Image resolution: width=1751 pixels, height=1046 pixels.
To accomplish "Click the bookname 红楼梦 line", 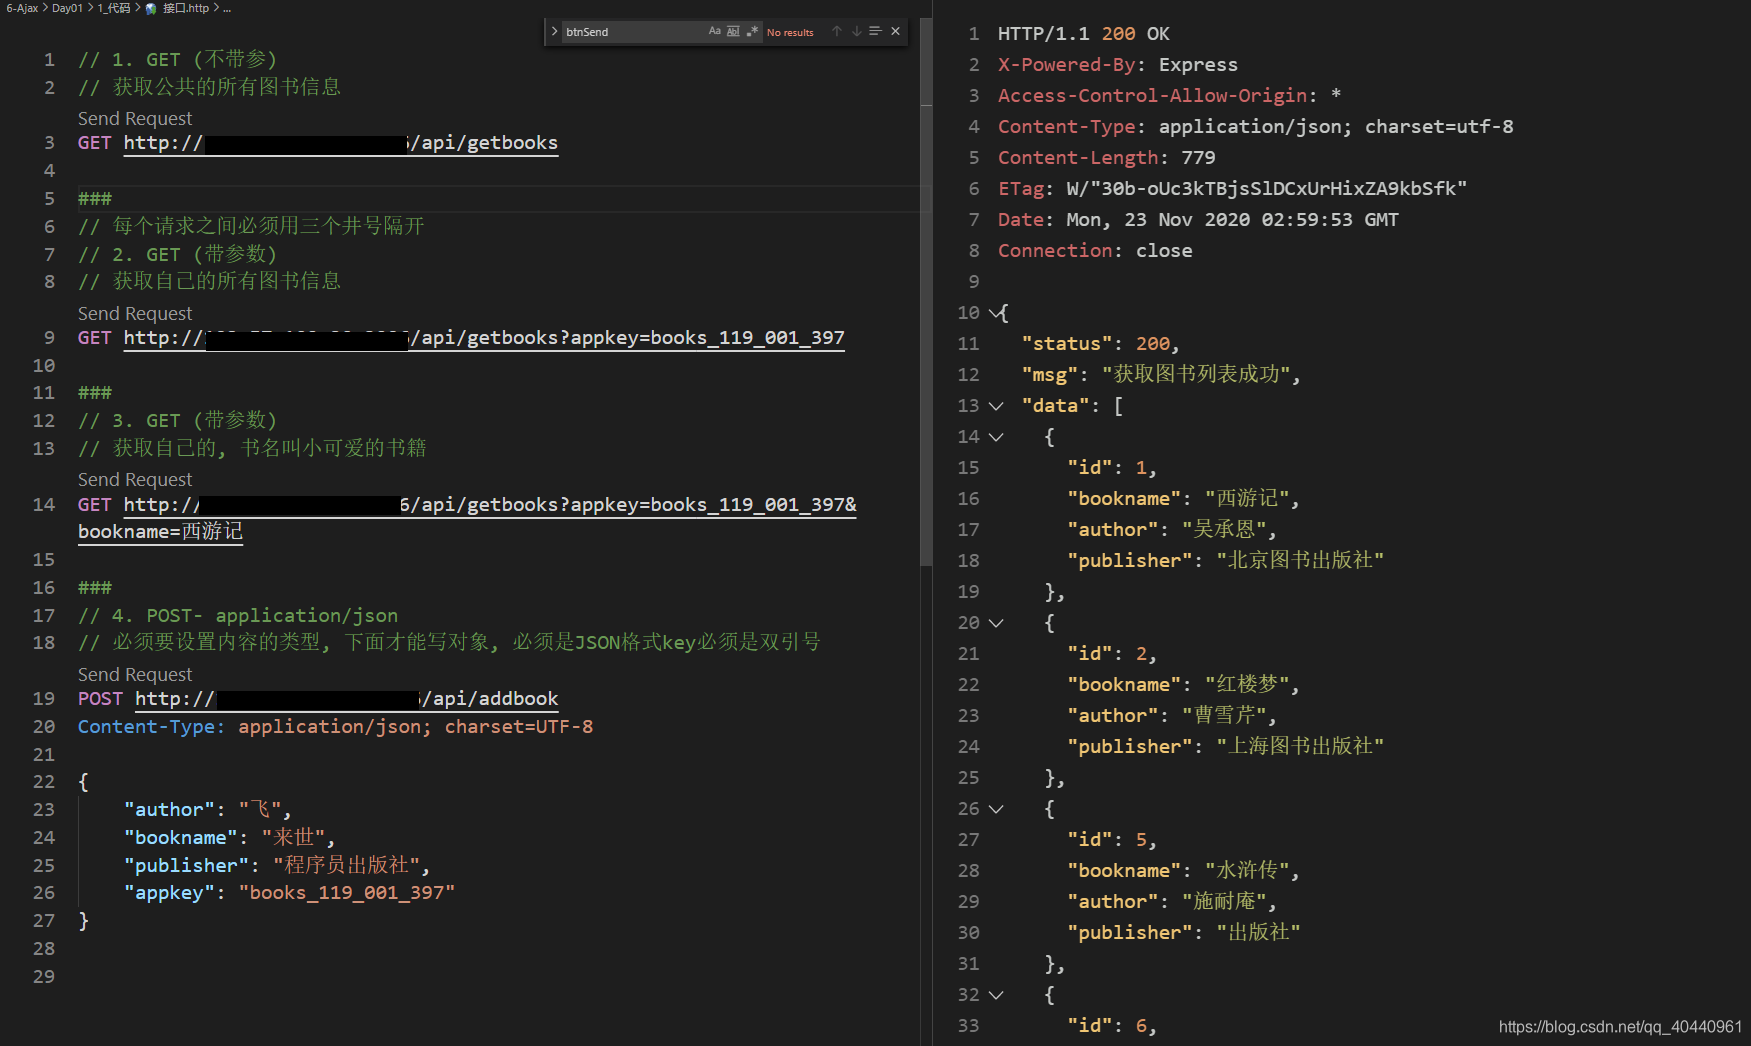I will (1183, 685).
